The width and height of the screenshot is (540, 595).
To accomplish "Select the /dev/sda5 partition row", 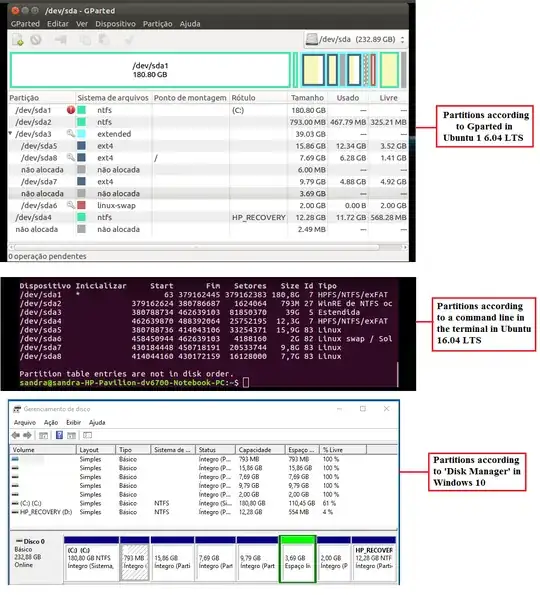I will click(x=208, y=146).
